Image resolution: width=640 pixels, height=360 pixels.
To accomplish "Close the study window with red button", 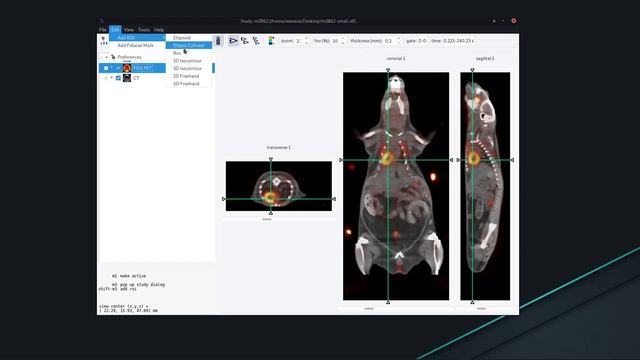I will coord(513,21).
